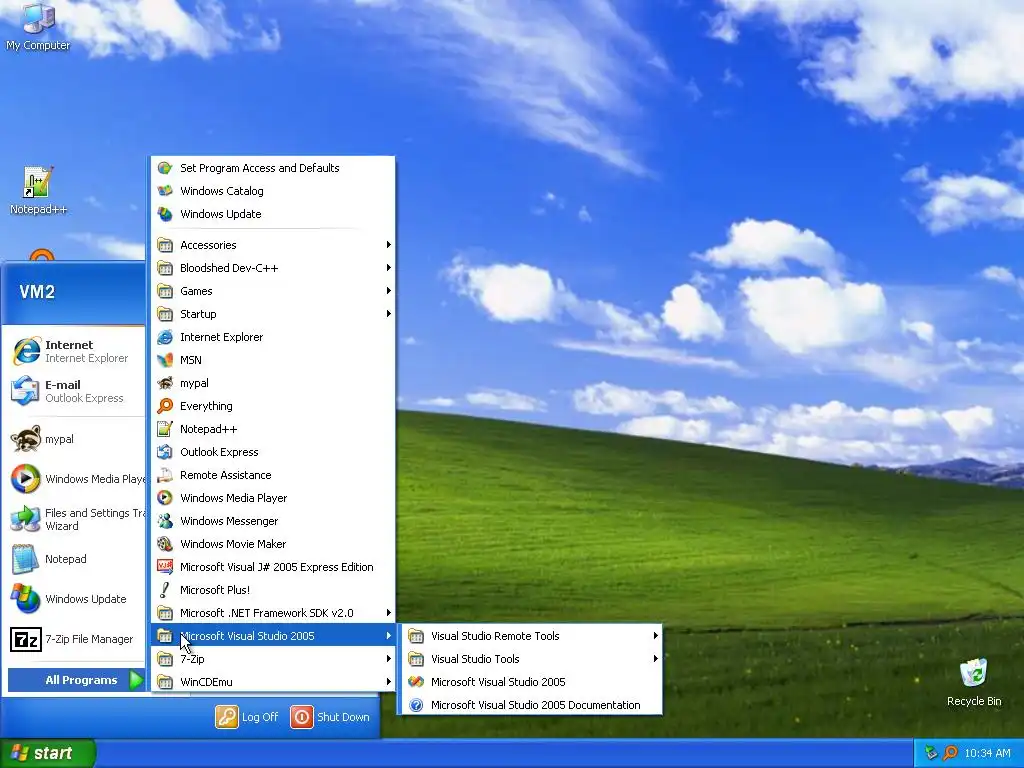This screenshot has width=1024, height=768.
Task: Click the Everything magnifier tray icon
Action: 951,753
